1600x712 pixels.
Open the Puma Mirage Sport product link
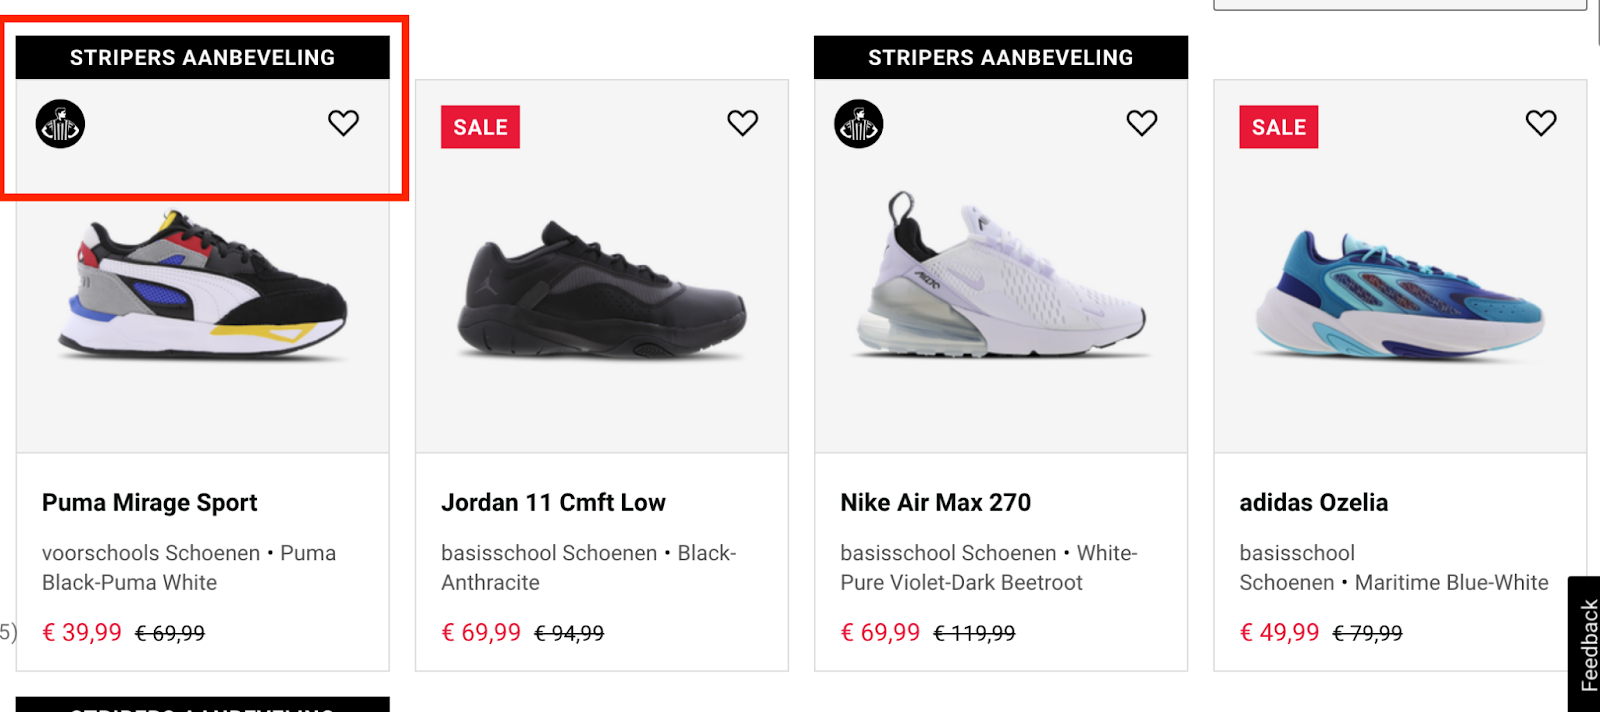[x=148, y=502]
